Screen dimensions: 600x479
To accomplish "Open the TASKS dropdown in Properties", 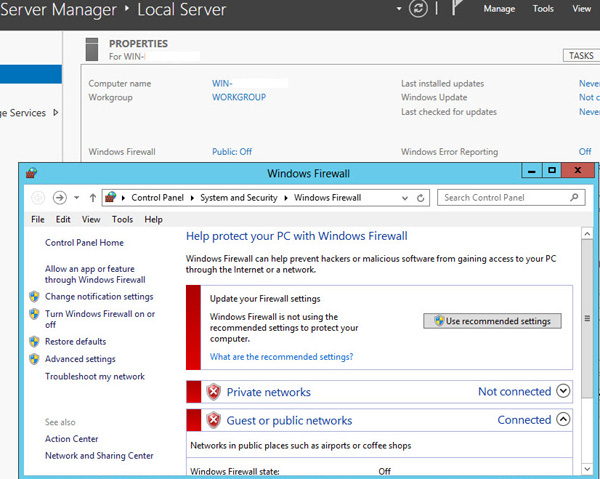I will tap(581, 55).
